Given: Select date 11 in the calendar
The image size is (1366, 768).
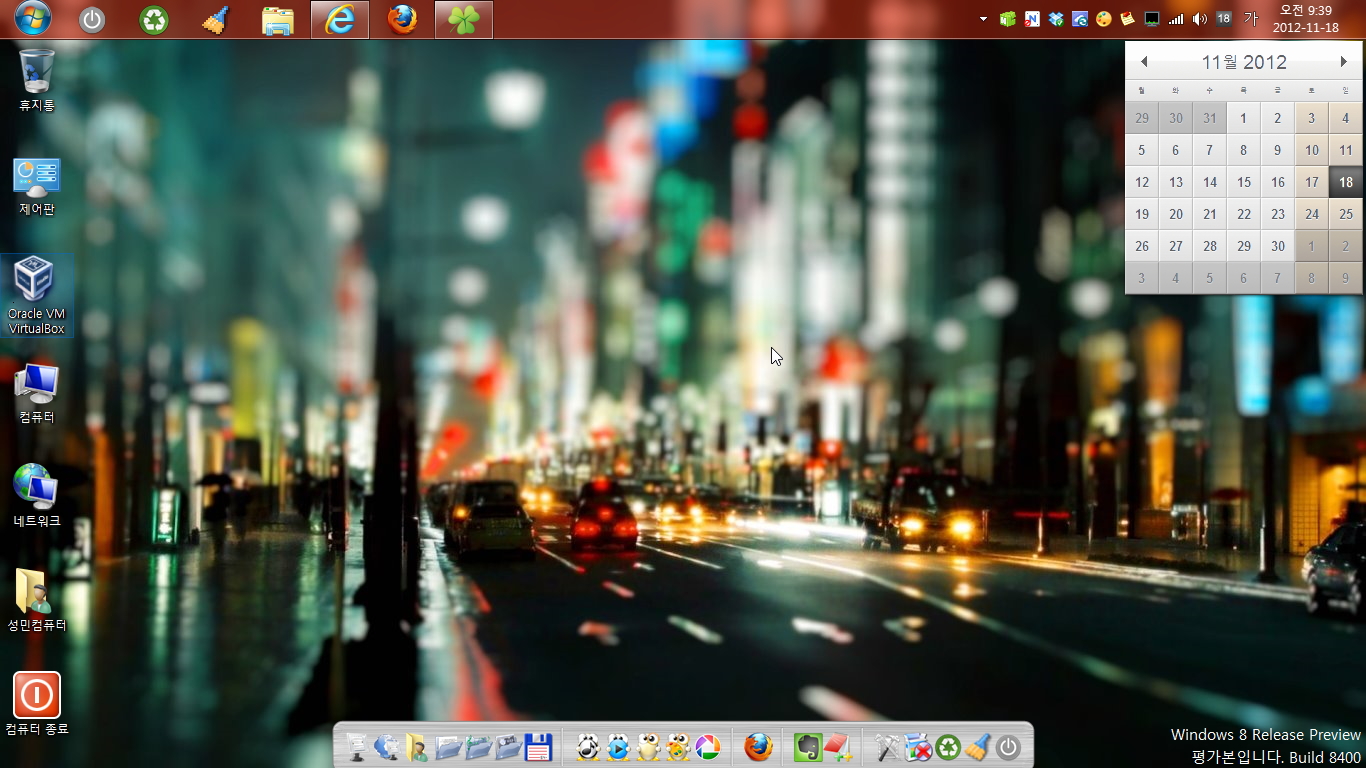Looking at the screenshot, I should pos(1346,150).
